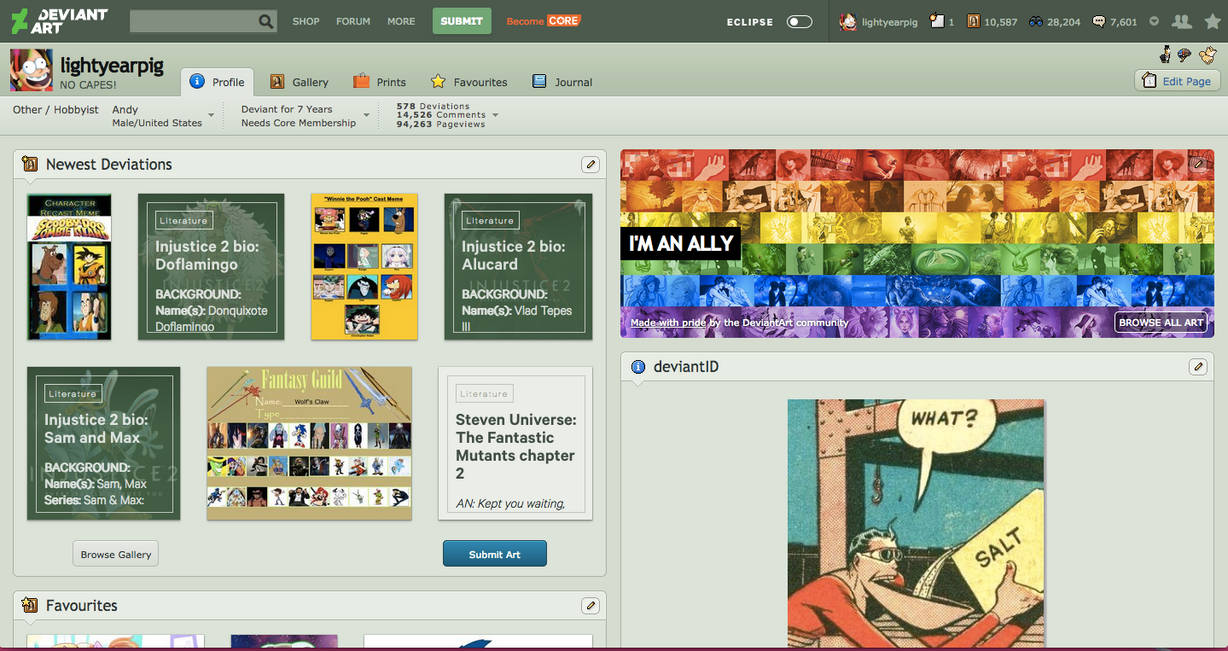Viewport: 1228px width, 651px height.
Task: Click Browse All Art button
Action: (1161, 322)
